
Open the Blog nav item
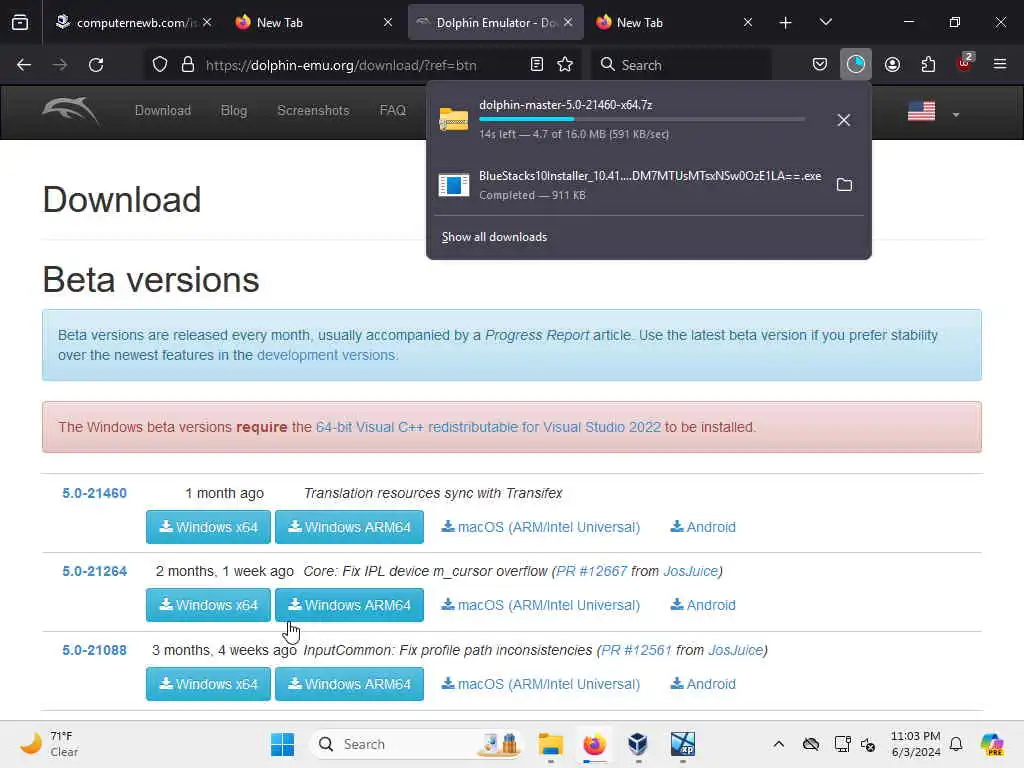click(x=234, y=110)
